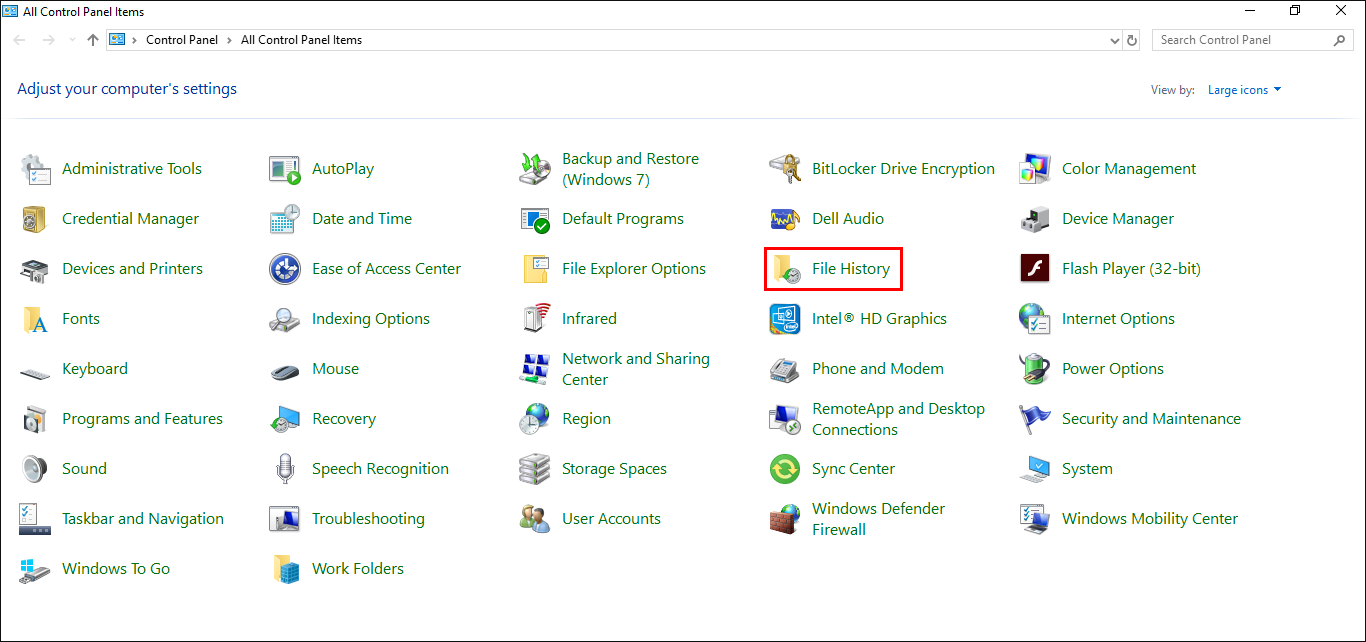The width and height of the screenshot is (1366, 642).
Task: Open the 'Troubleshooting' link
Action: pos(368,519)
